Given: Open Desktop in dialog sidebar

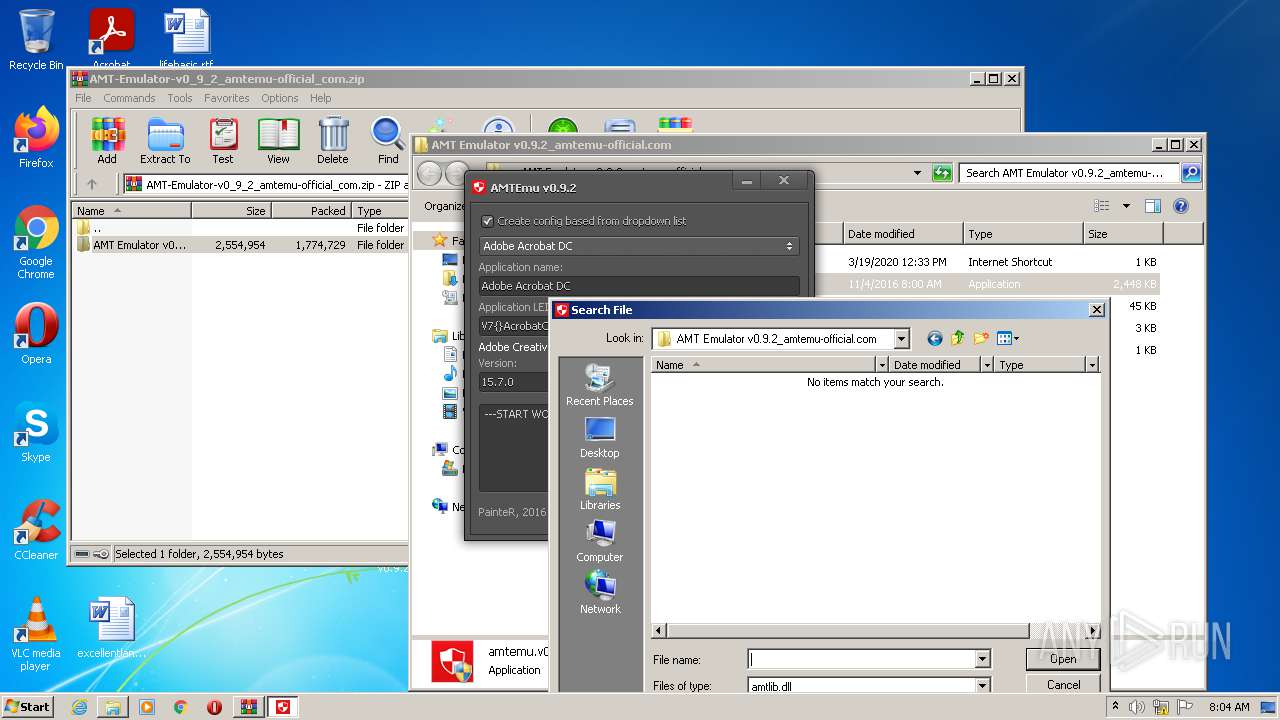Looking at the screenshot, I should 600,438.
